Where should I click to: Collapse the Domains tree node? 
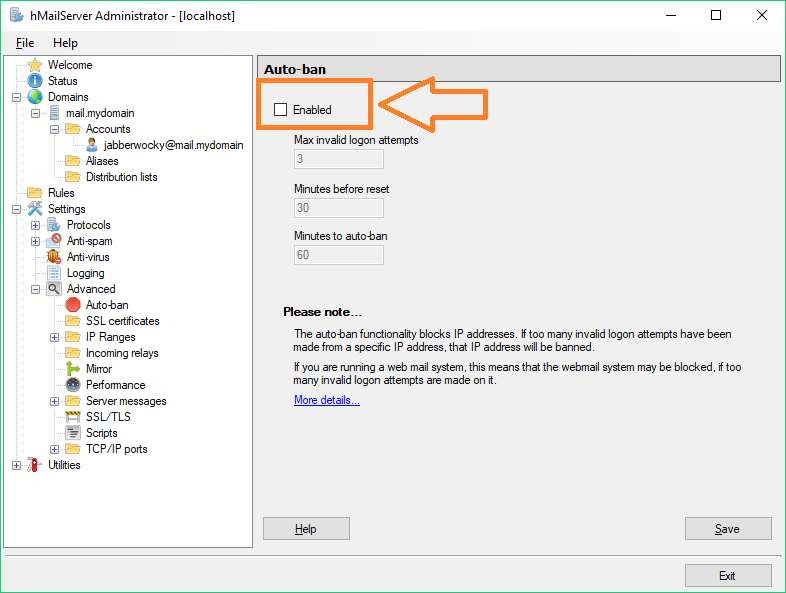click(17, 97)
